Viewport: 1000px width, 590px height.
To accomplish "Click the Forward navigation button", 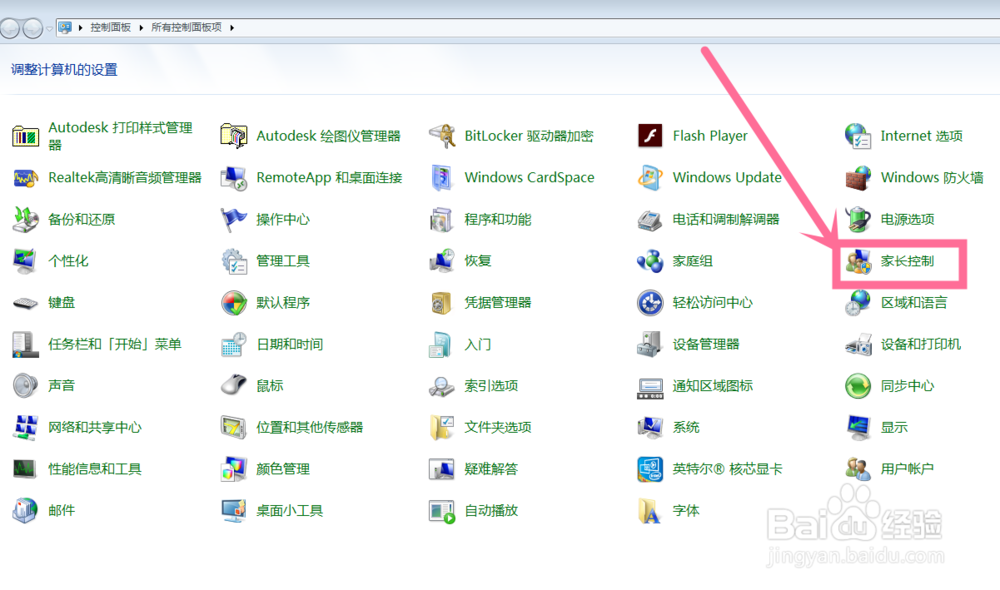I will [33, 28].
